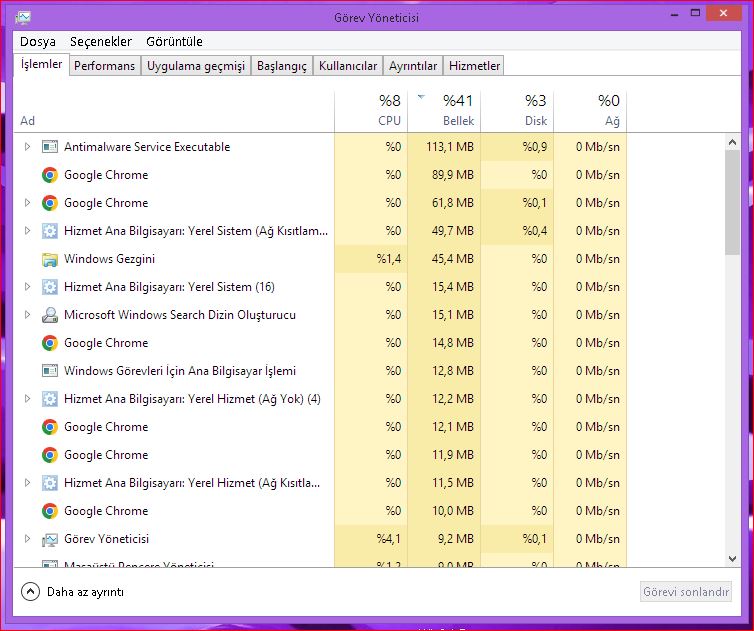This screenshot has width=754, height=631.
Task: Click the Daha az ayrıntı label
Action: pos(85,592)
